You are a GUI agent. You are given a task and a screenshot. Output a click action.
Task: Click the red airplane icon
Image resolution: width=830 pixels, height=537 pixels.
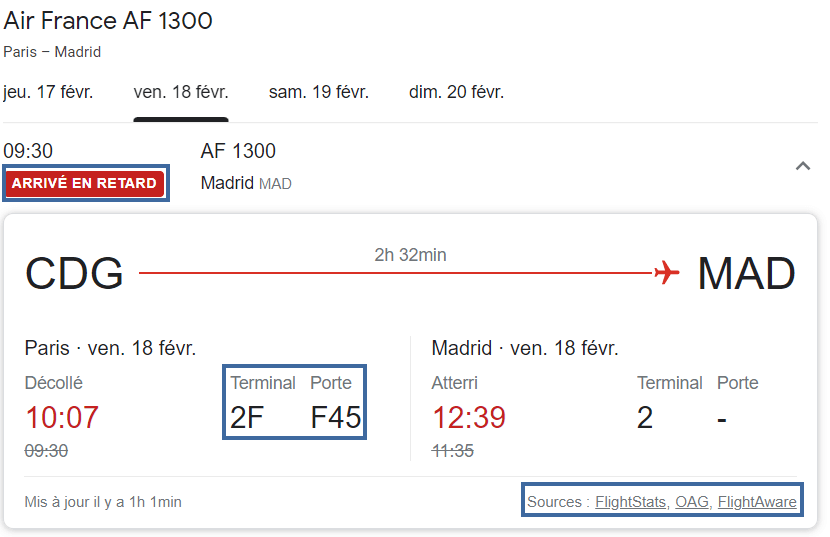coord(666,272)
